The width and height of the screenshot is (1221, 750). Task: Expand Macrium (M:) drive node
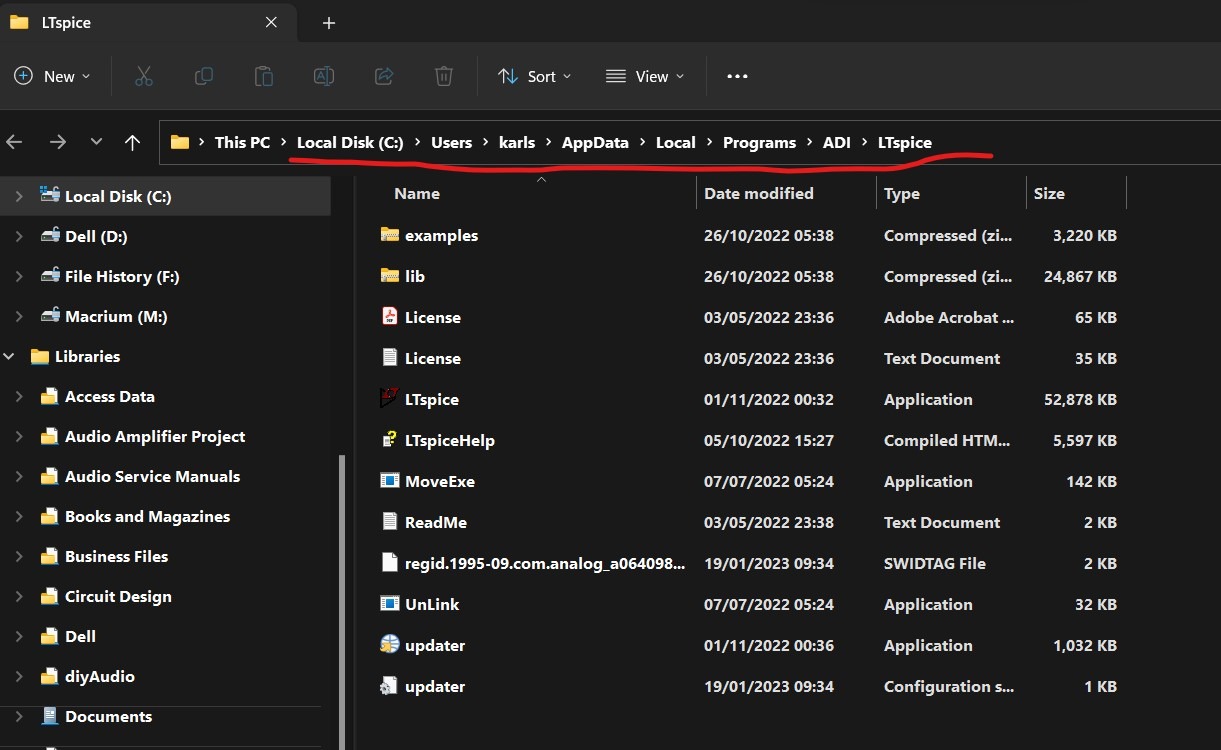[x=19, y=316]
